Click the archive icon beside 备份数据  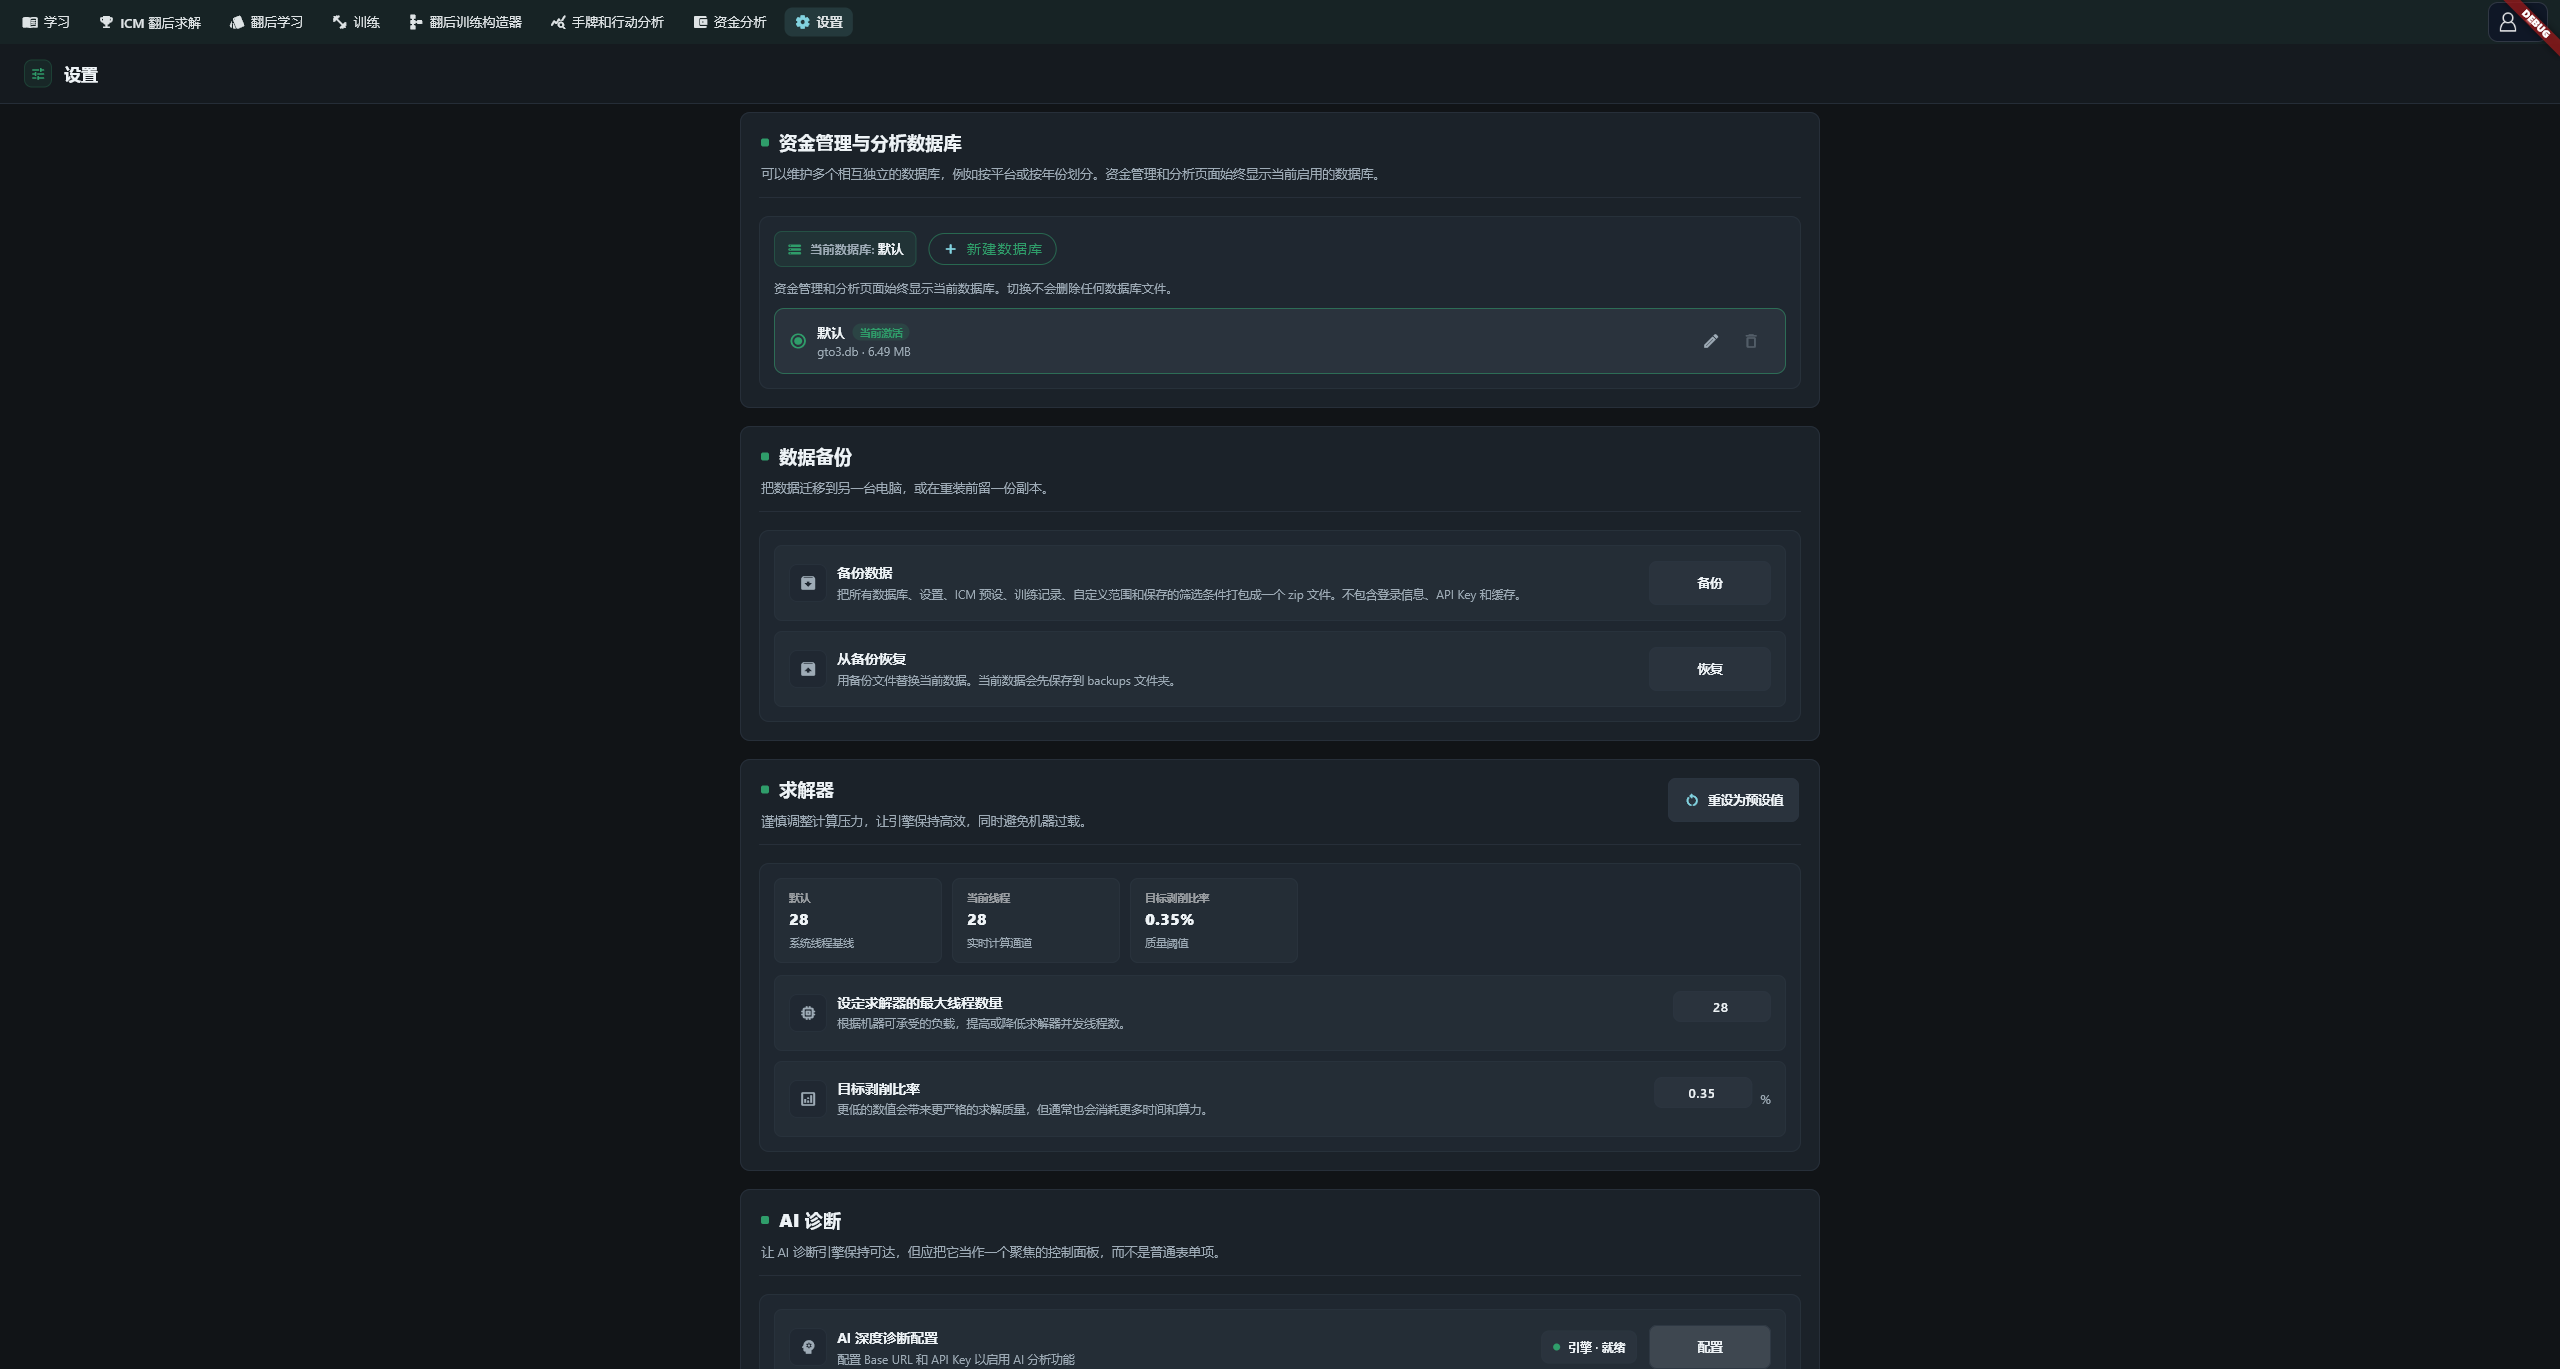coord(808,583)
